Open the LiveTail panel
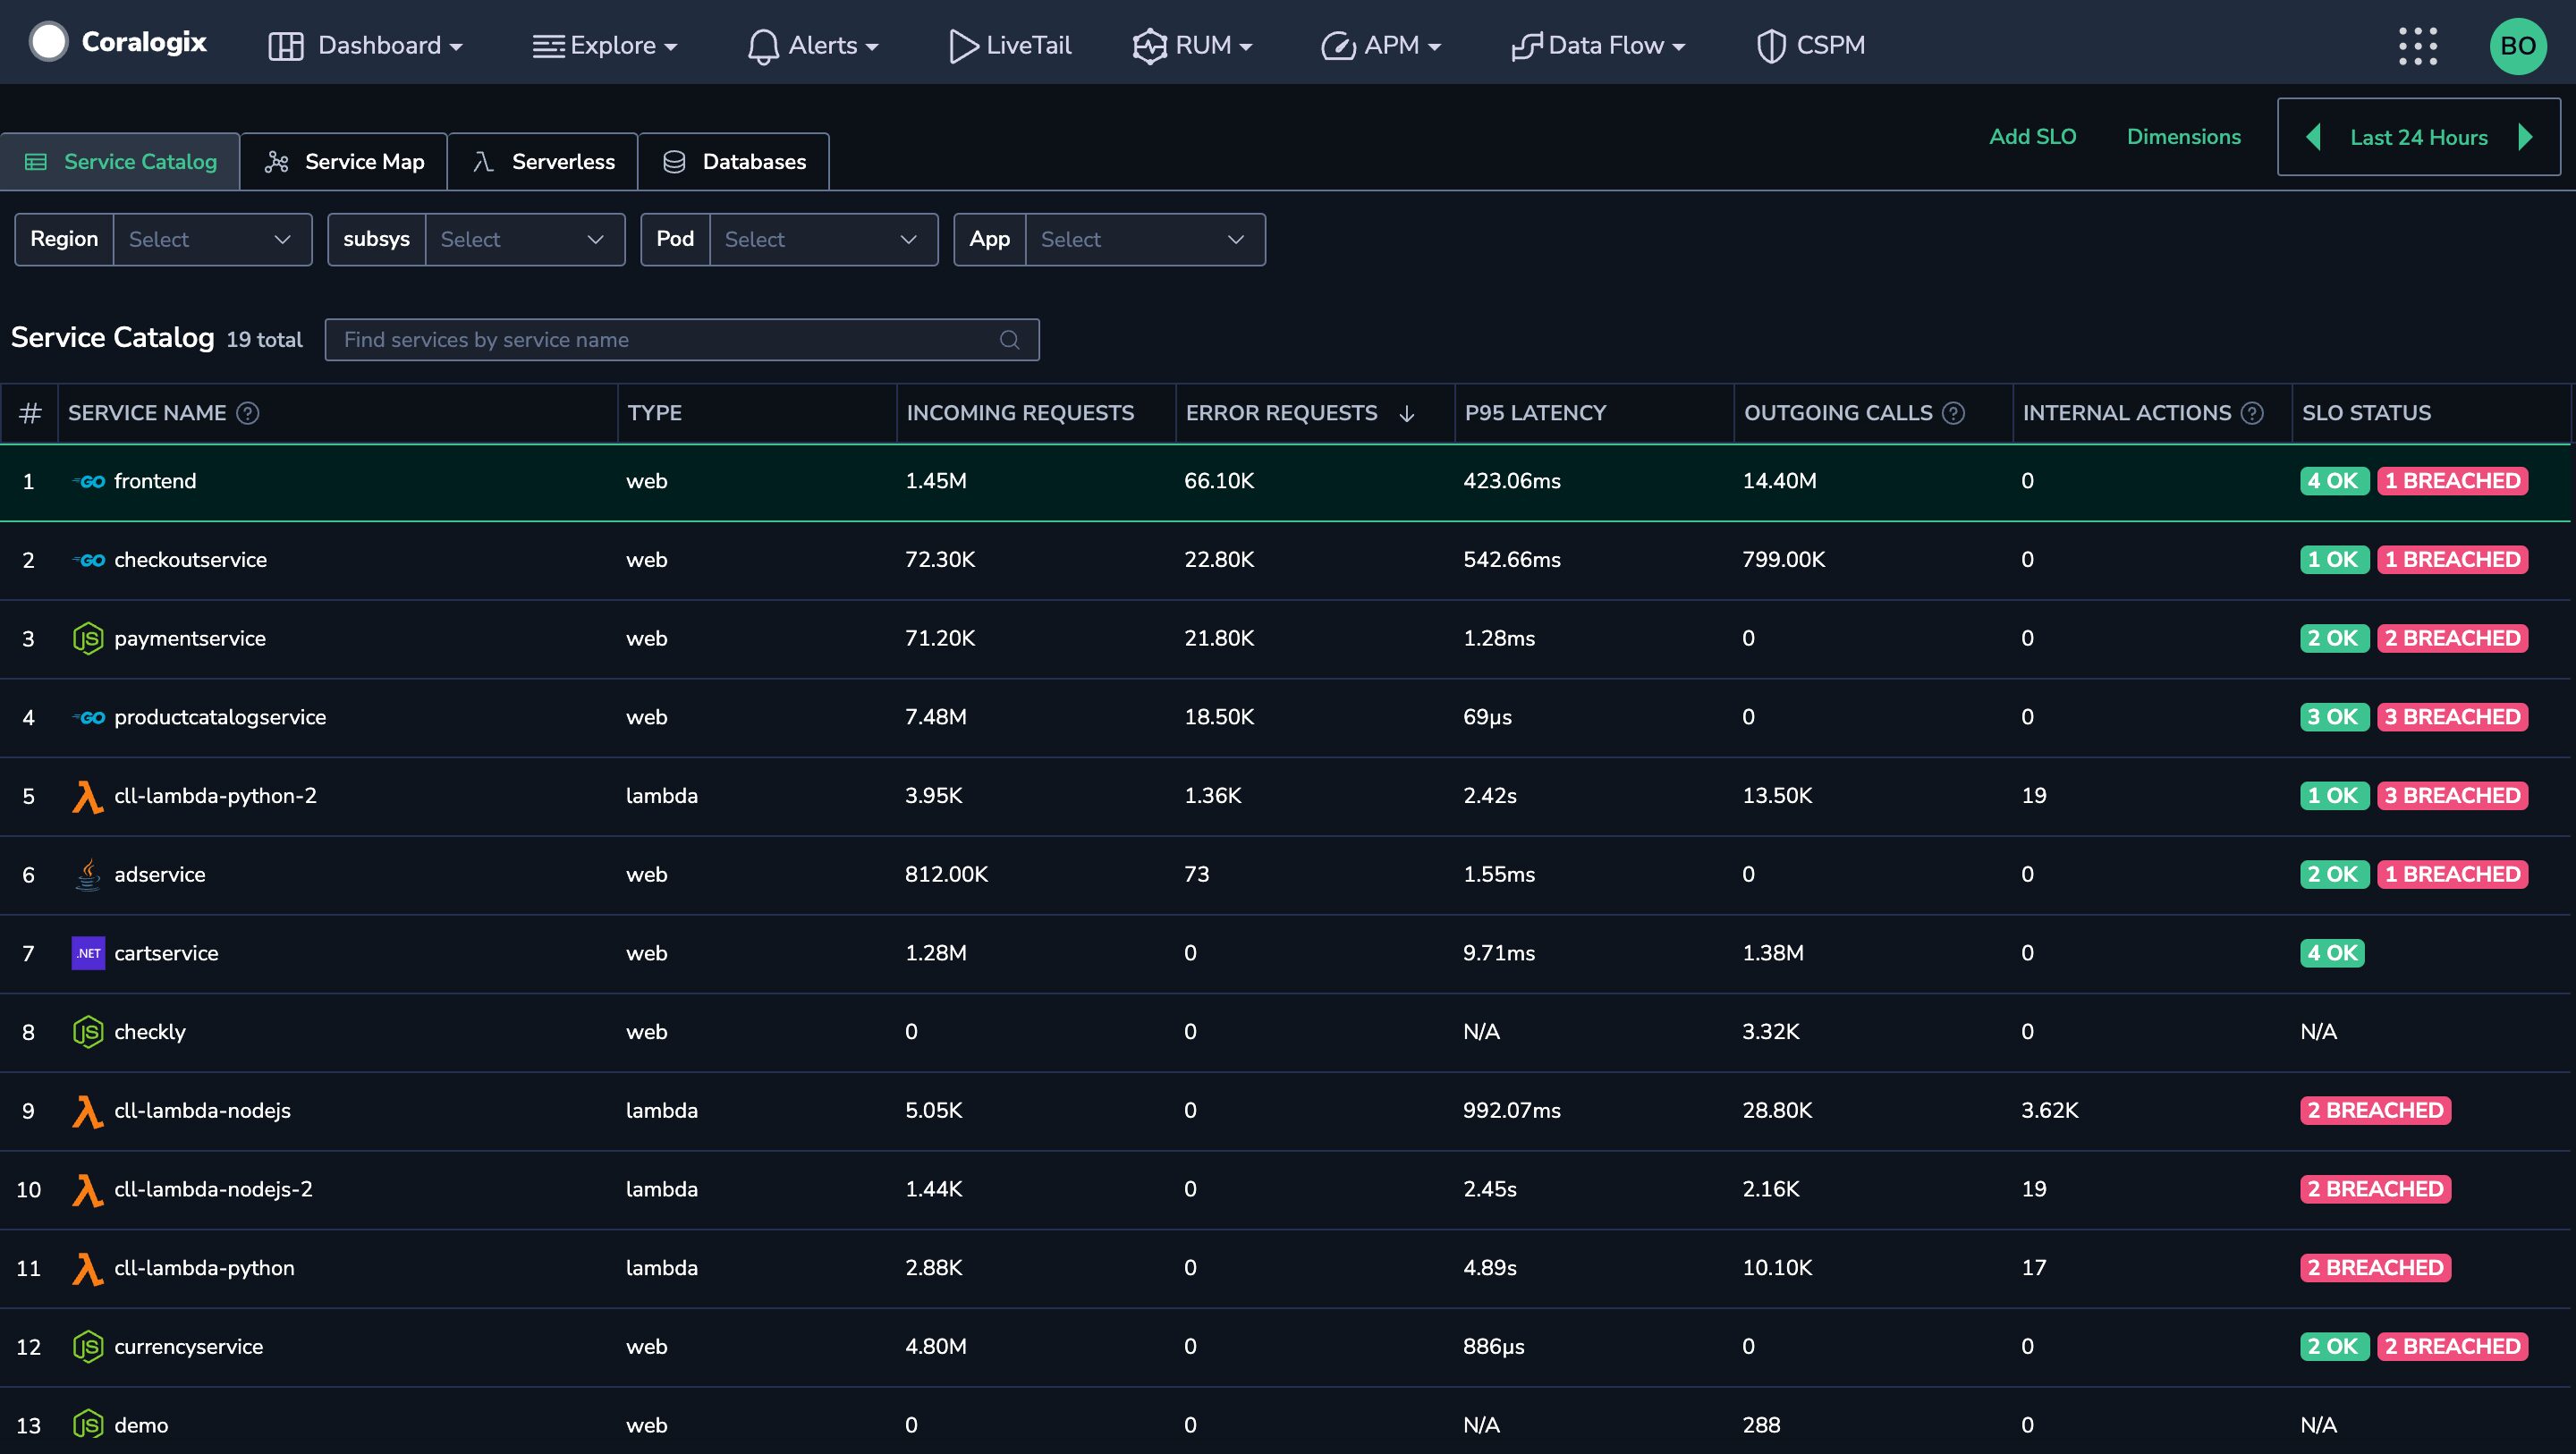2576x1454 pixels. tap(1010, 42)
